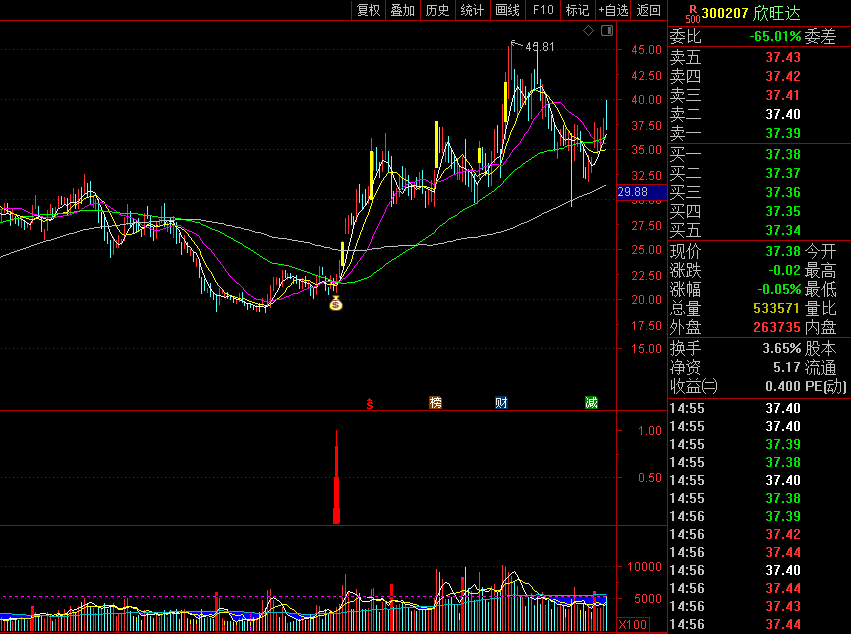Click the X100 volume unit label
Image resolution: width=851 pixels, height=634 pixels.
pos(633,624)
